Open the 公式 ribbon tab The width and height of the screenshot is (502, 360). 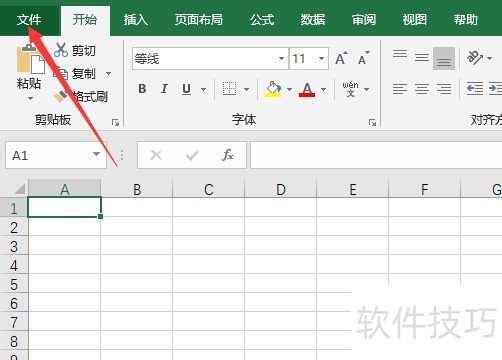coord(262,20)
